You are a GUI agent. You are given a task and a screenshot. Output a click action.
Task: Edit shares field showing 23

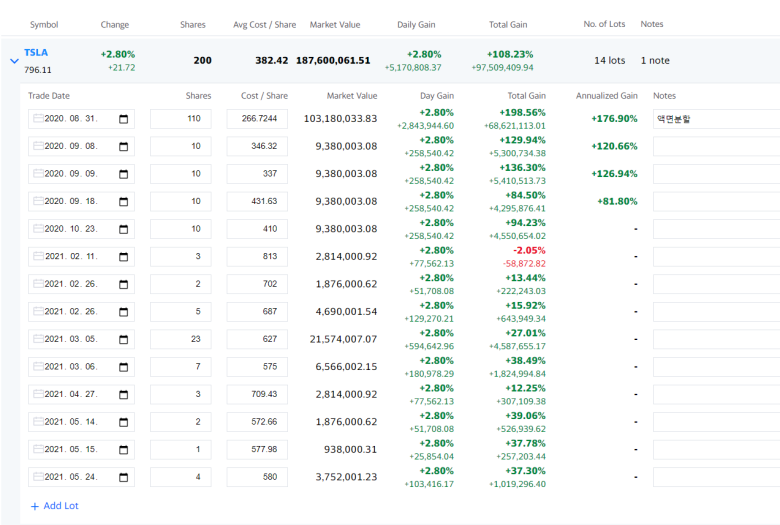(x=181, y=339)
